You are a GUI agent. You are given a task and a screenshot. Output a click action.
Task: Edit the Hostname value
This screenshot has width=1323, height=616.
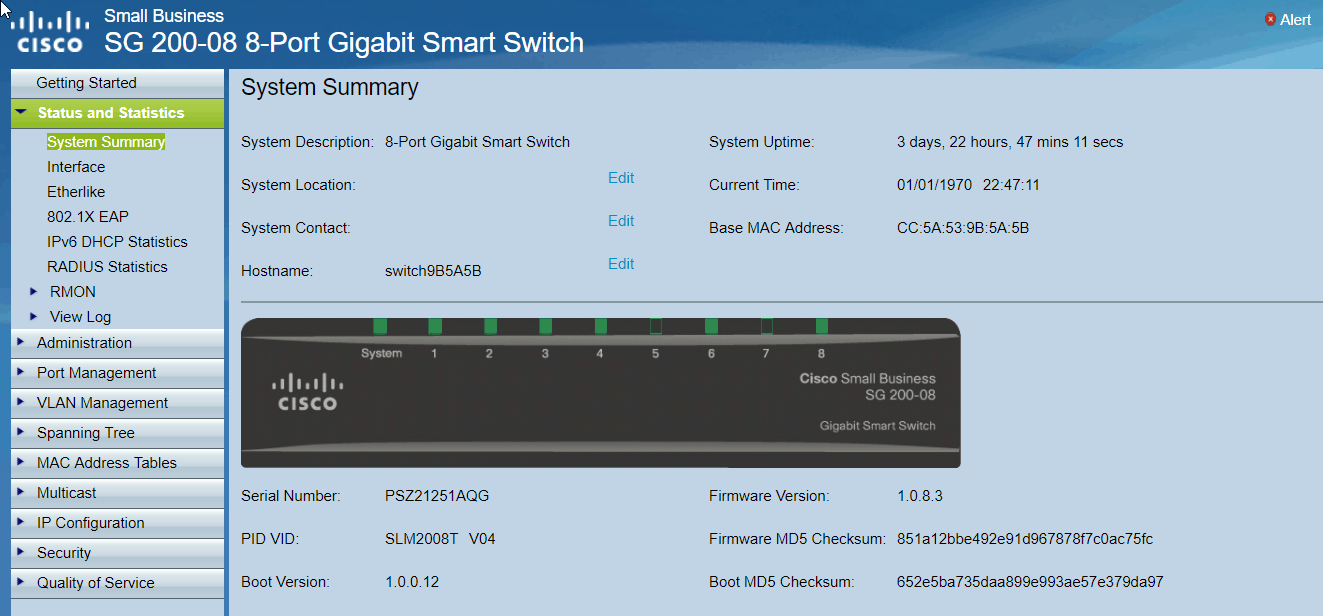621,264
